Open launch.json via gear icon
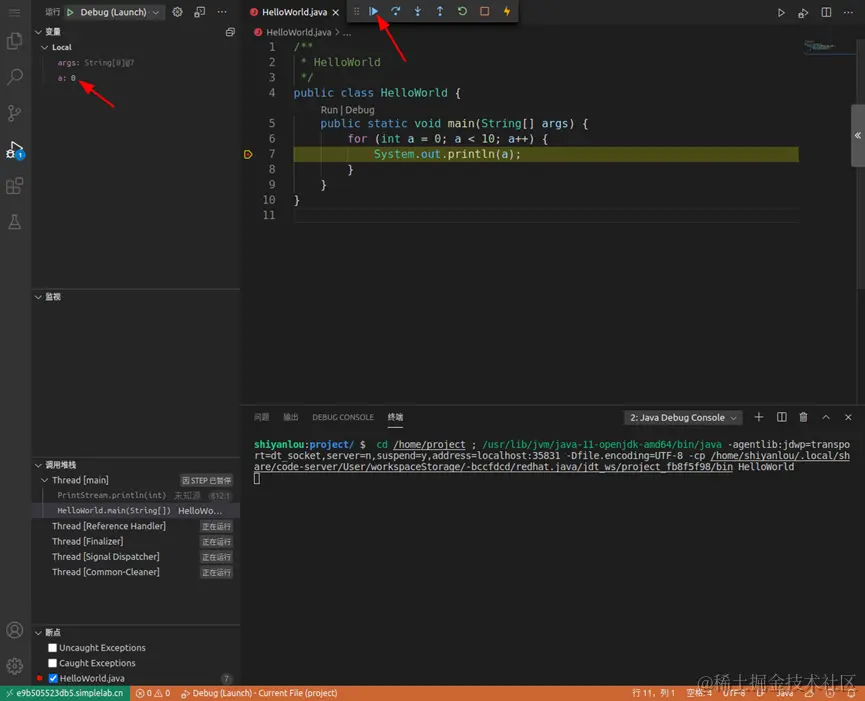Viewport: 865px width, 701px height. [178, 12]
